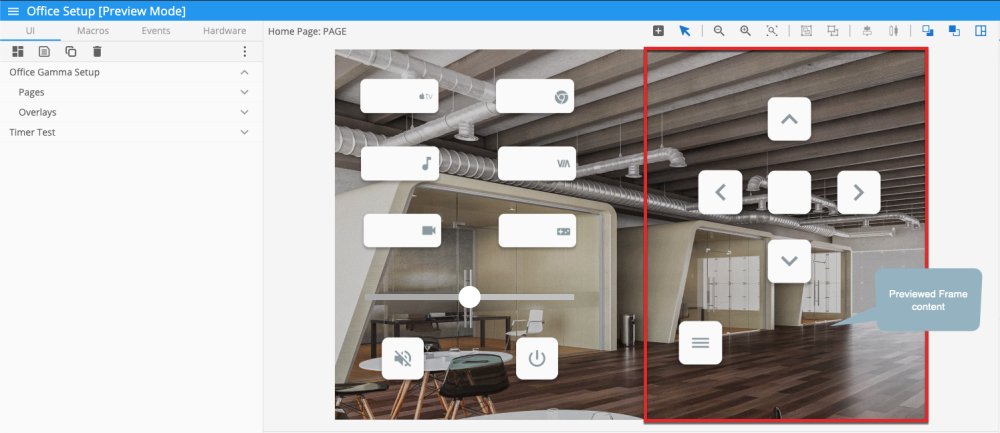Screen dimensions: 1000x433
Task: Click the zoom-to-fit magnifier icon
Action: tap(772, 31)
